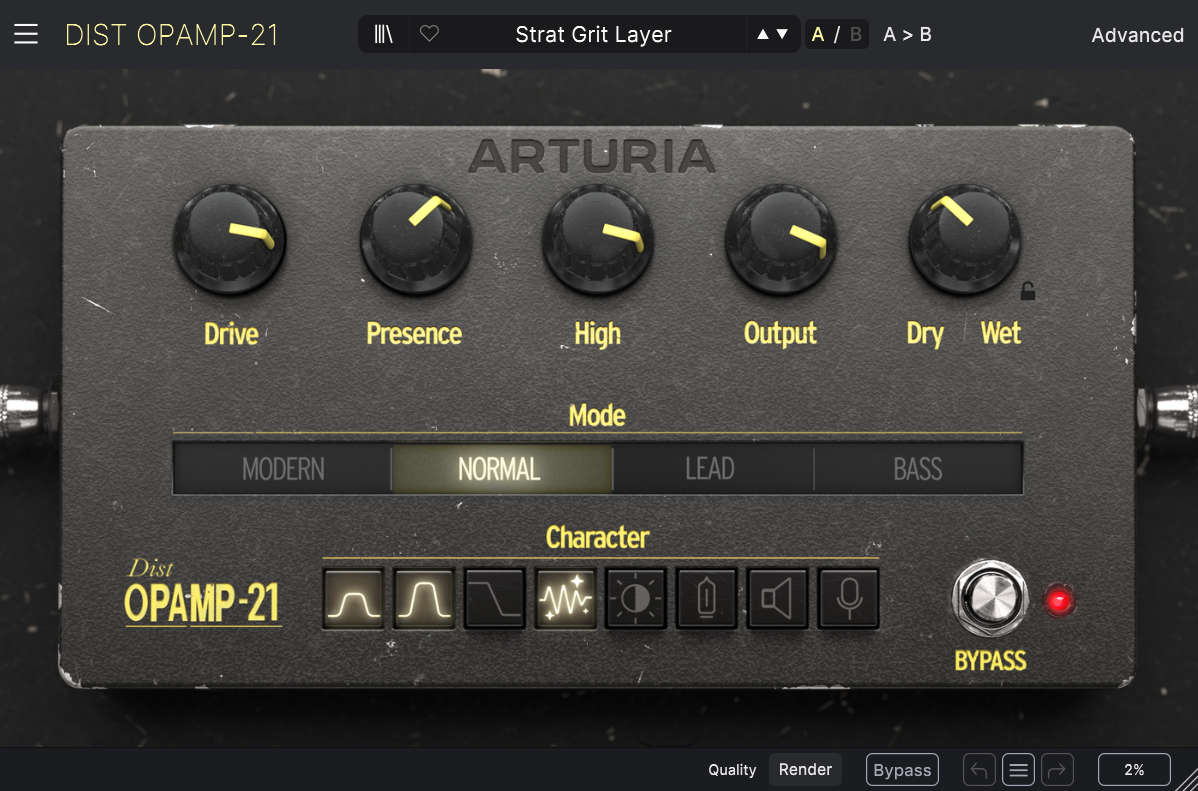Select next preset with down arrow
Screen dimensions: 1198x791
click(x=782, y=34)
